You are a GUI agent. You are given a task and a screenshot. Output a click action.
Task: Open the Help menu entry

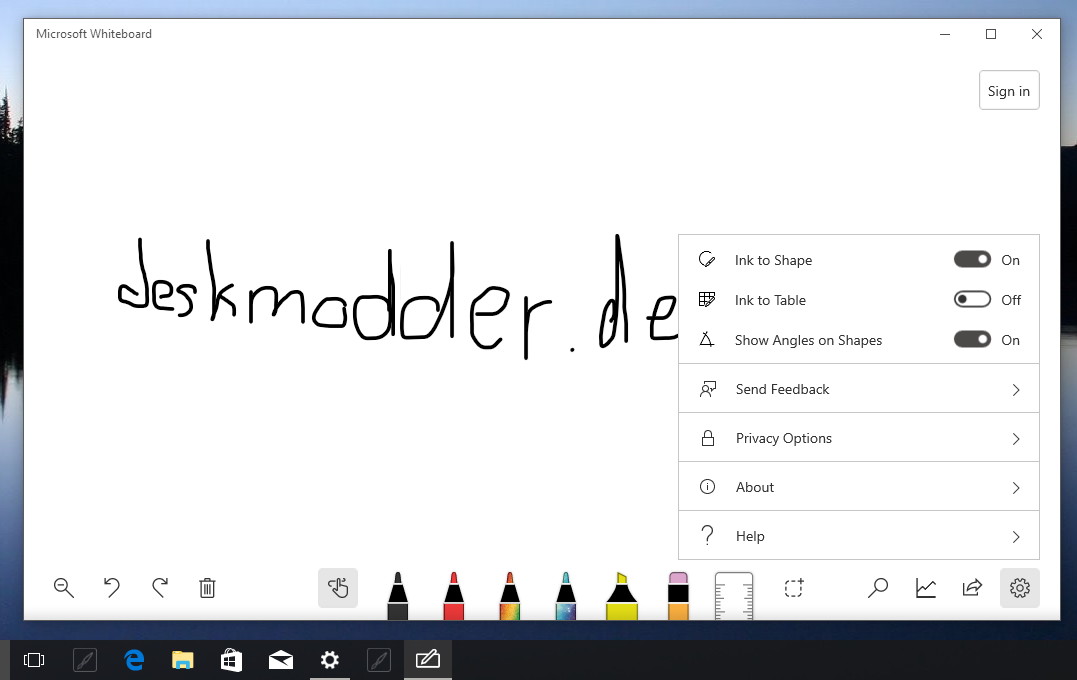(x=859, y=535)
